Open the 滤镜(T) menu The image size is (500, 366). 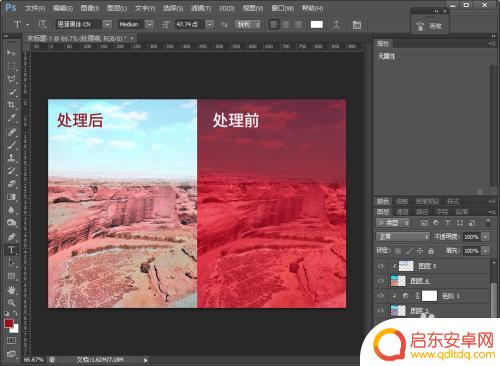click(x=201, y=8)
